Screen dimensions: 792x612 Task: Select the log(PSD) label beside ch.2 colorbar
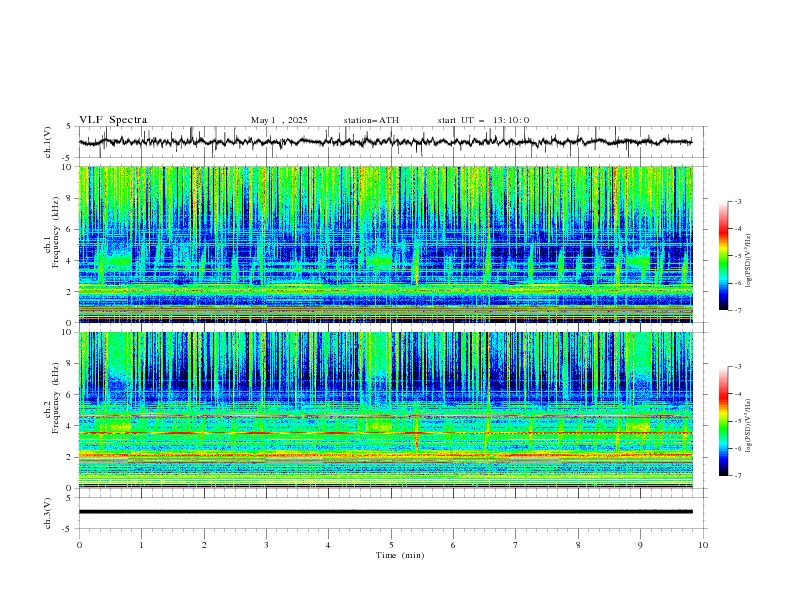tap(749, 425)
